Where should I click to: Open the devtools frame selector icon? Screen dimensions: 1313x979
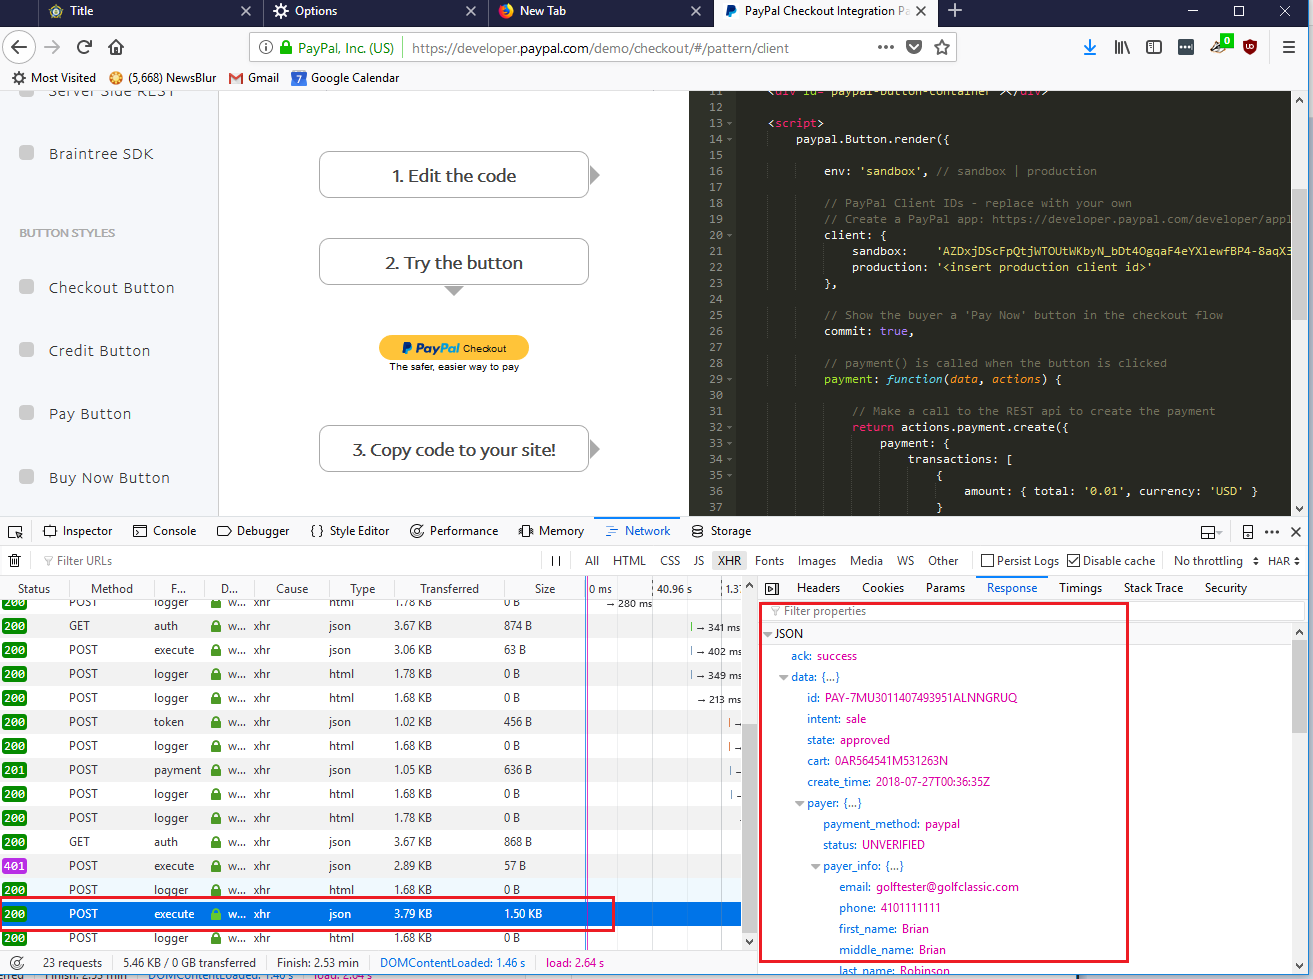pos(1211,531)
